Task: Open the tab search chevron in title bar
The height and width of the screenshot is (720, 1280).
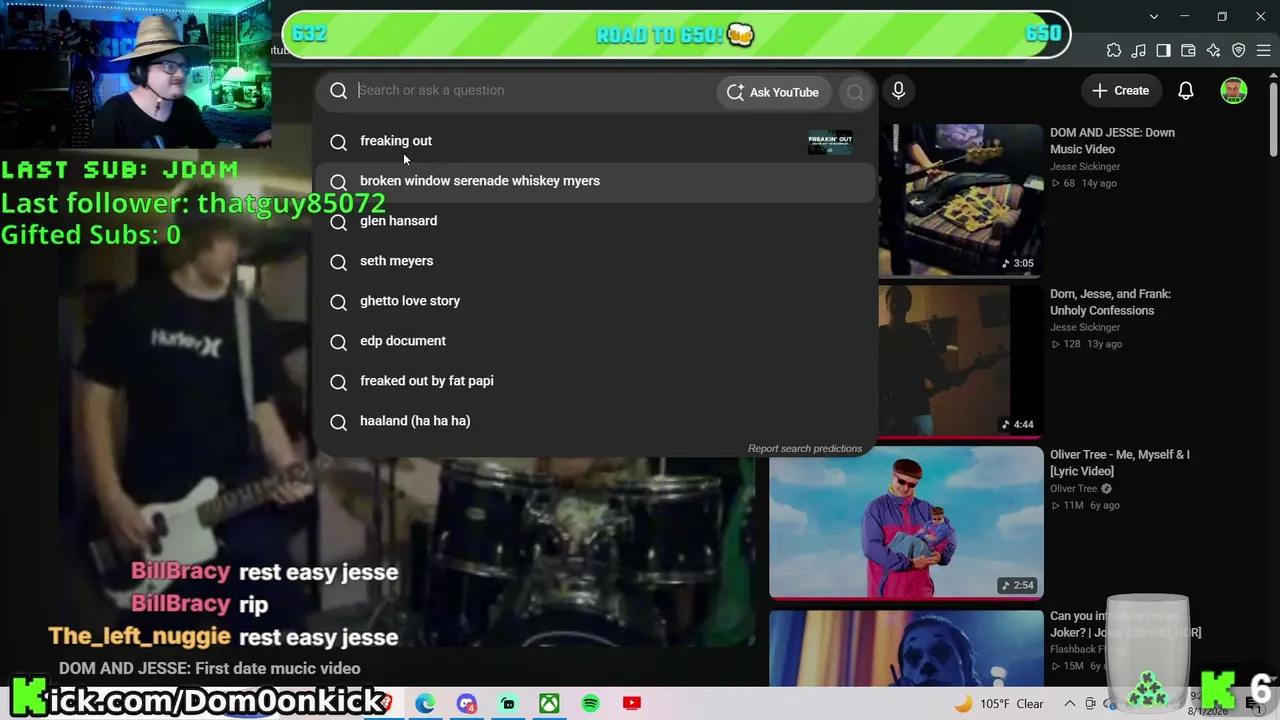Action: coord(1154,16)
